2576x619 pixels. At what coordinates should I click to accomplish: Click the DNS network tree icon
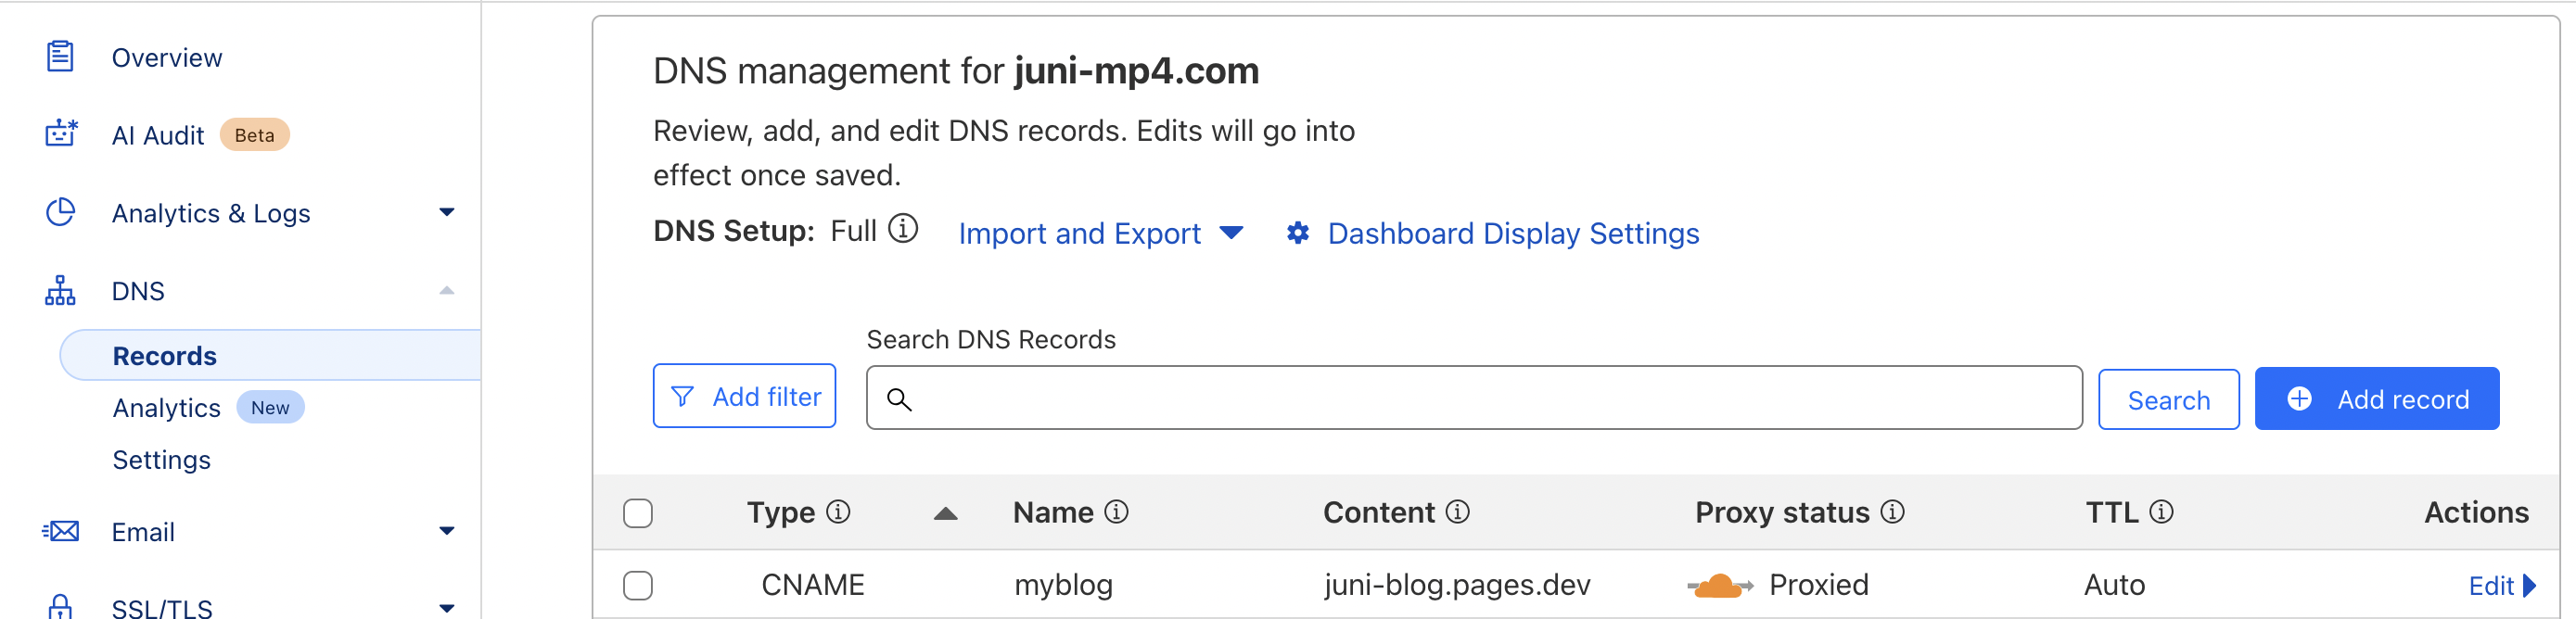click(x=60, y=291)
